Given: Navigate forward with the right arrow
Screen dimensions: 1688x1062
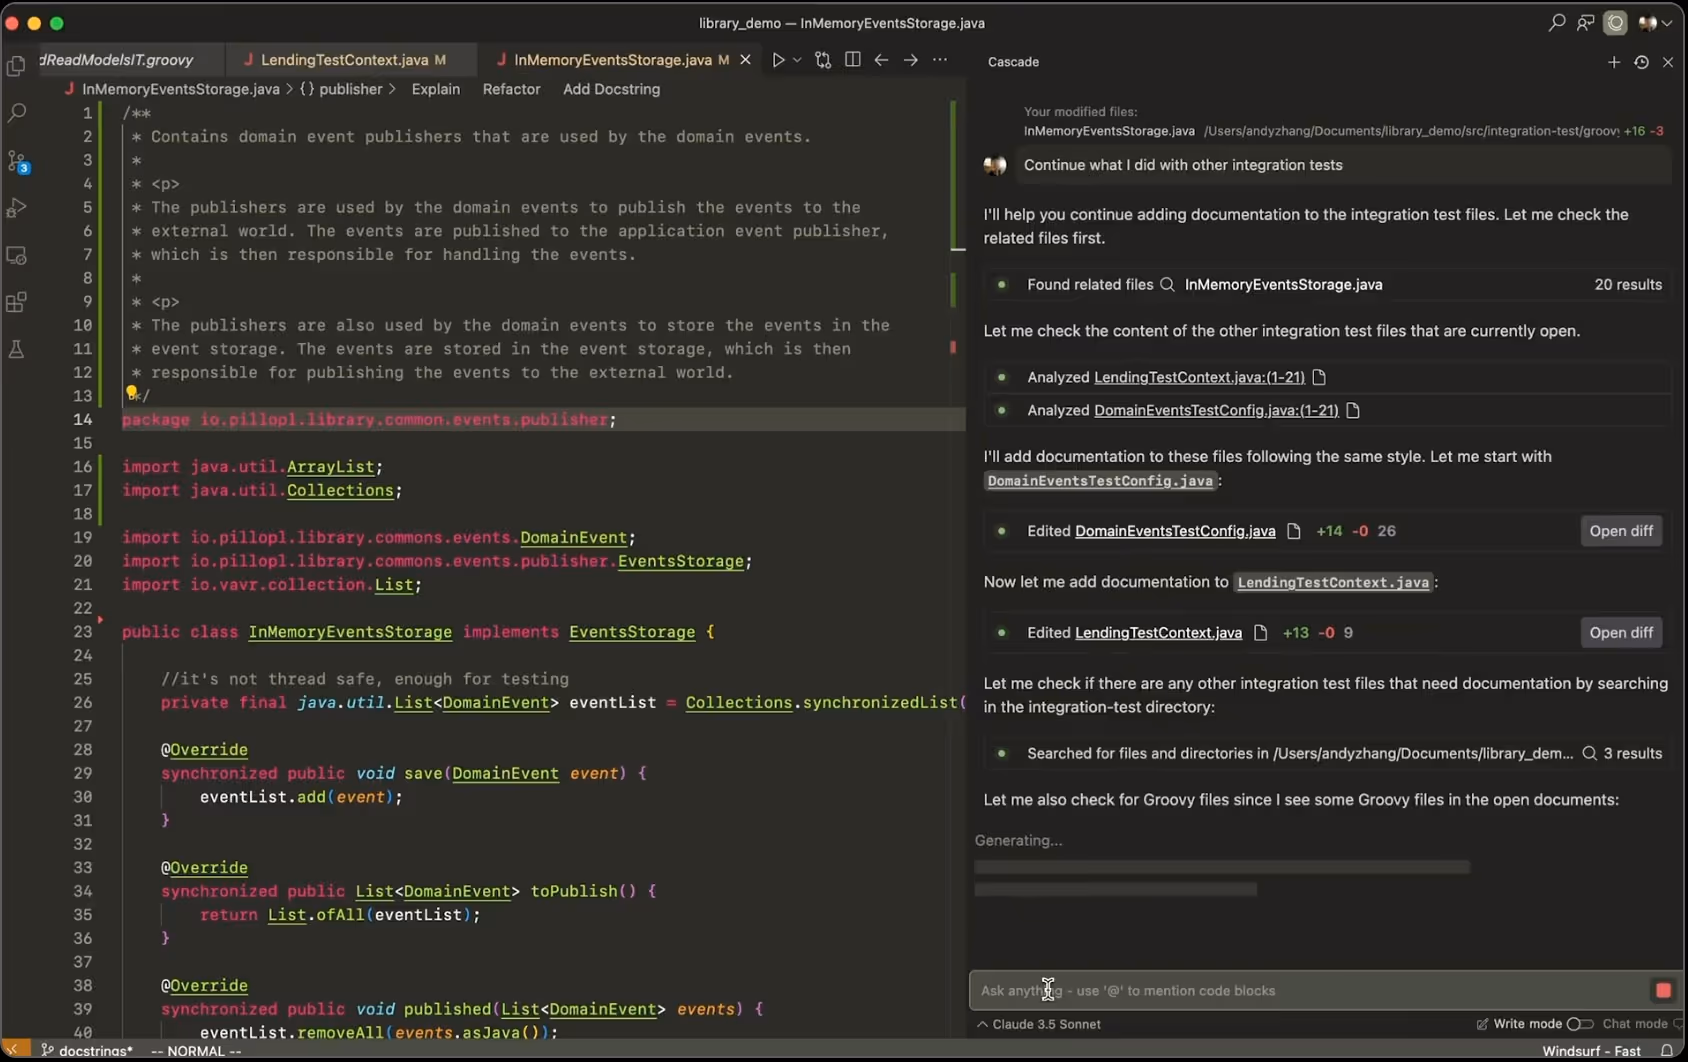Looking at the screenshot, I should (910, 60).
